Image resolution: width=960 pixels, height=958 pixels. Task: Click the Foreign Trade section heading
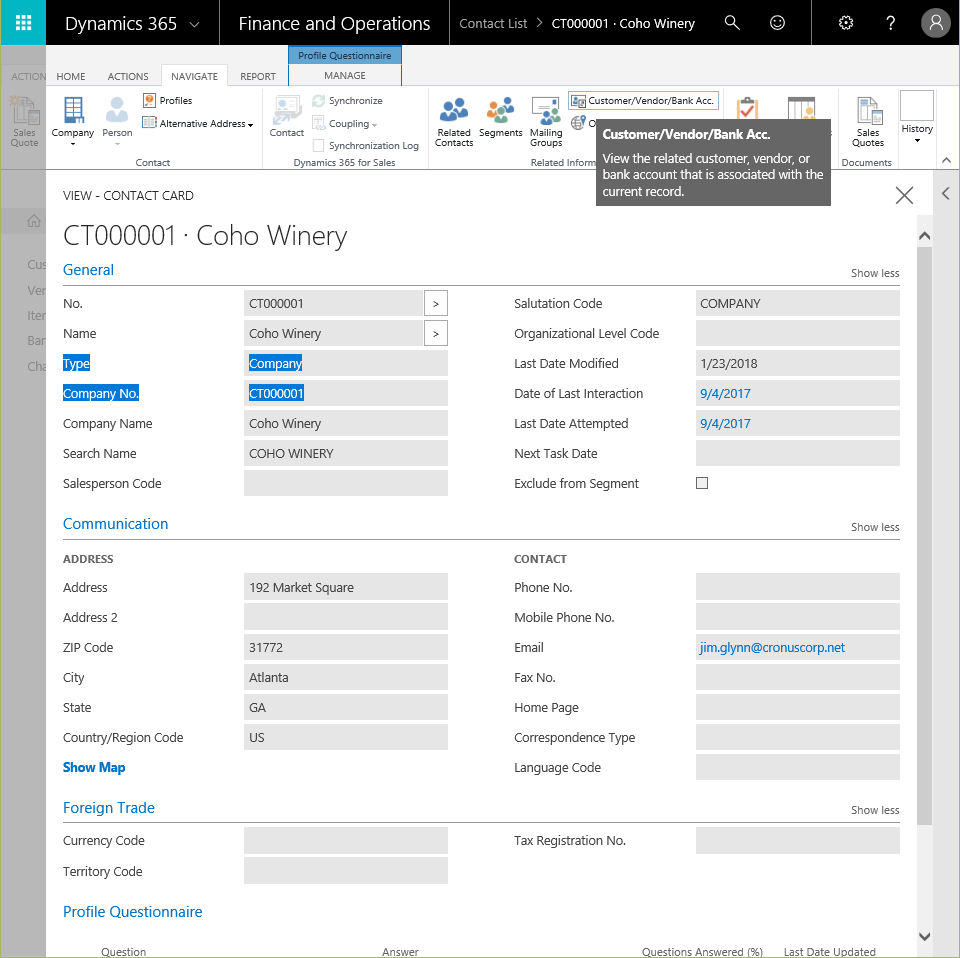pyautogui.click(x=108, y=807)
